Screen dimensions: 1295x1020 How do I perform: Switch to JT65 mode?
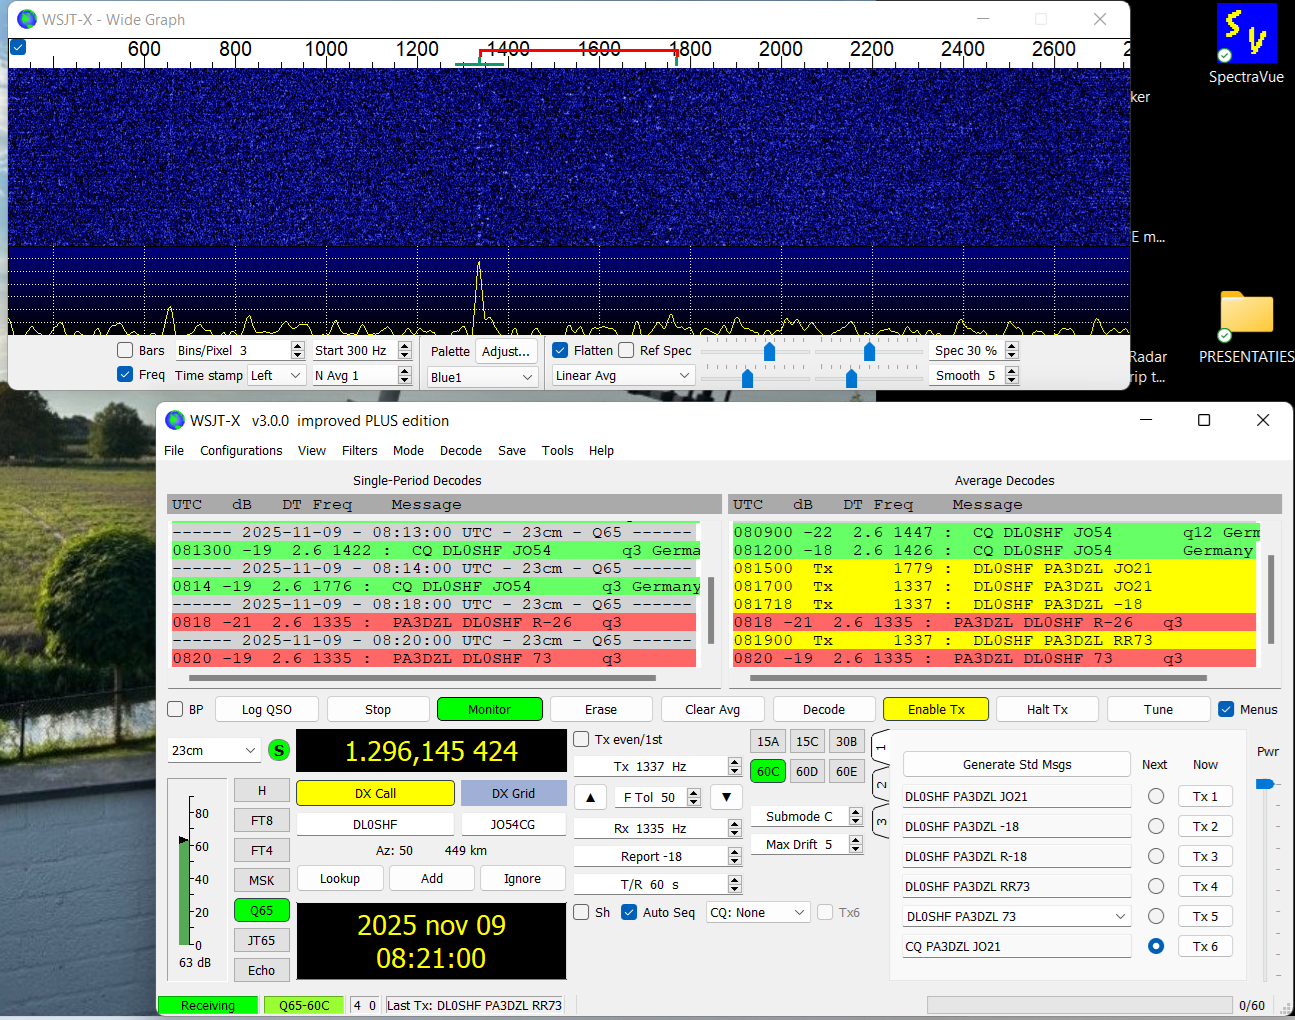point(261,940)
